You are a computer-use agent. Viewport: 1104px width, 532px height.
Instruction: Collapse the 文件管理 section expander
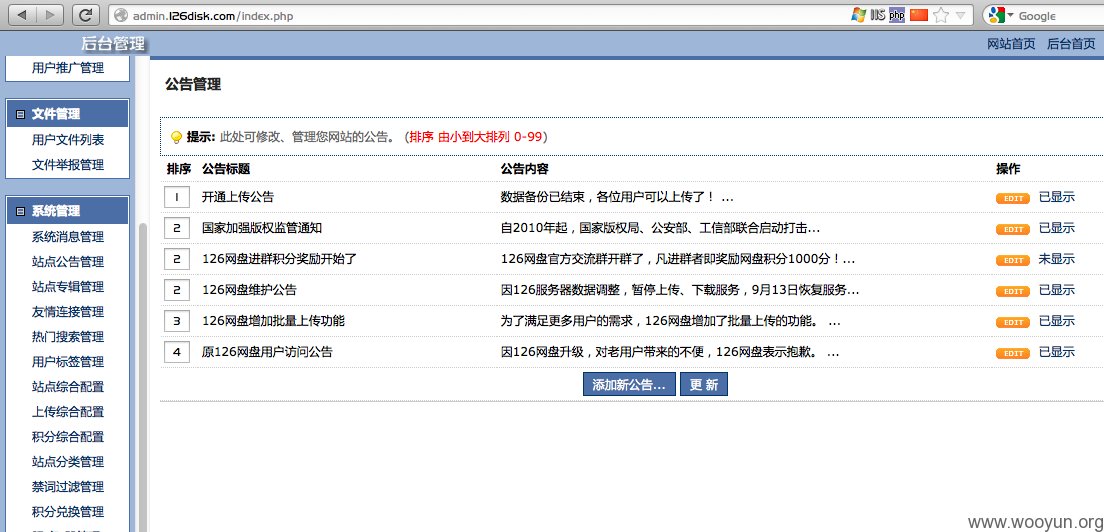click(x=20, y=114)
